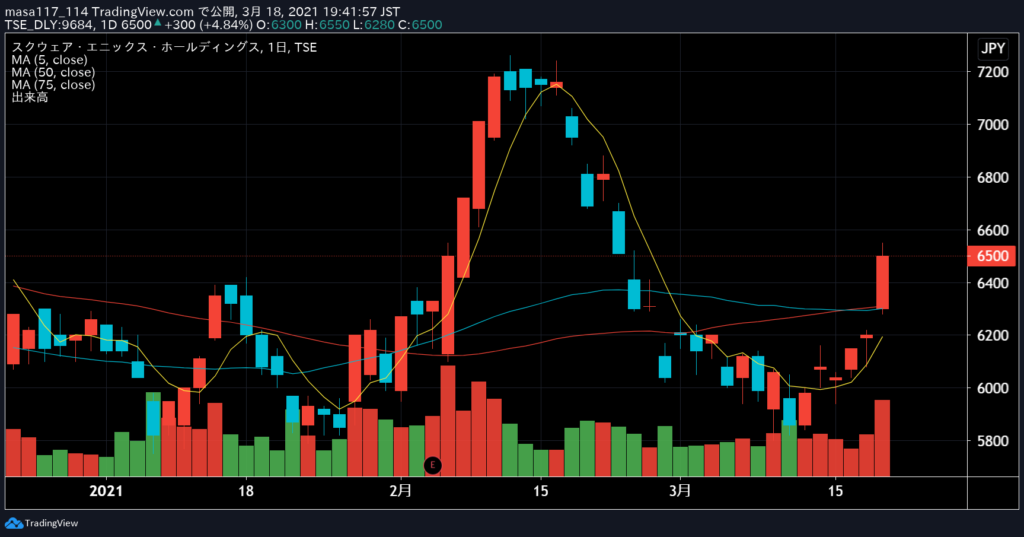1024x537 pixels.
Task: Click the L:6280 low price value
Action: click(374, 25)
